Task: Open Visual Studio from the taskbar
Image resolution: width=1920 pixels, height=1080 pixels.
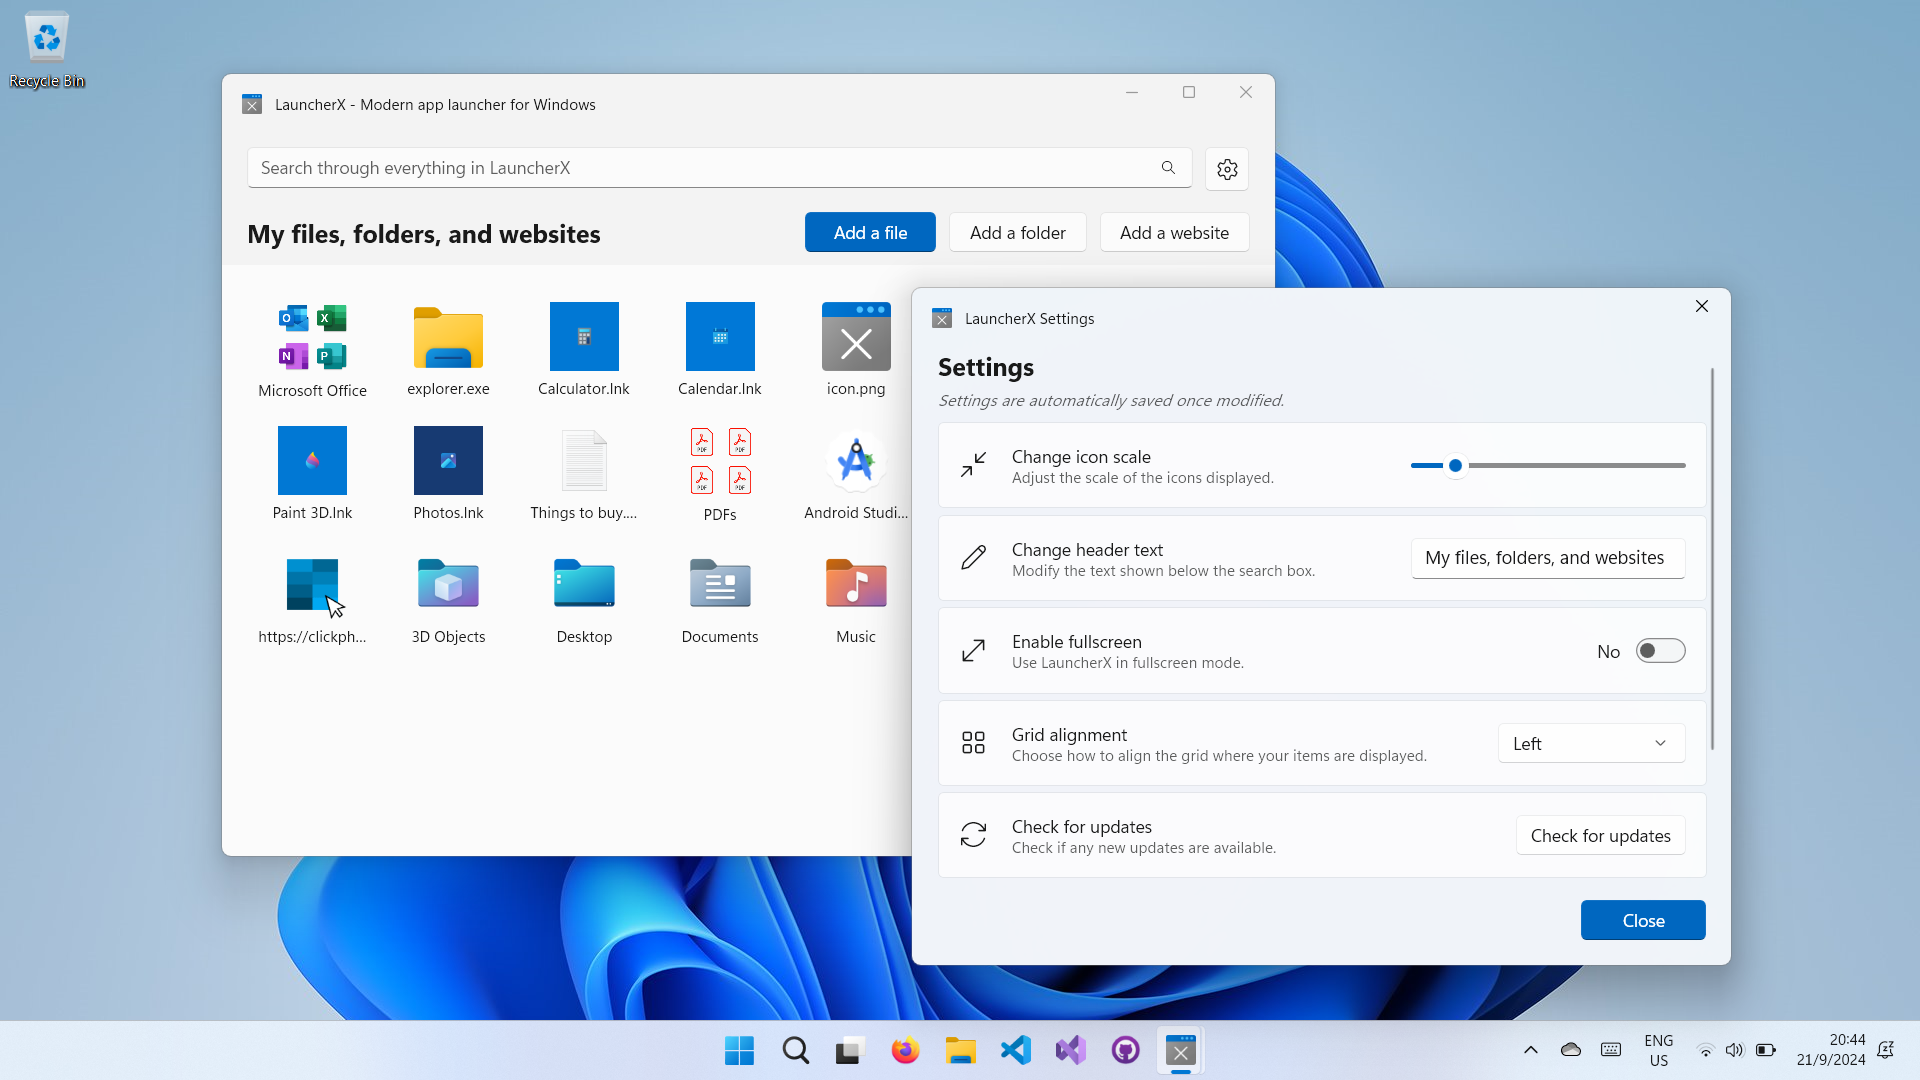Action: [x=1070, y=1050]
